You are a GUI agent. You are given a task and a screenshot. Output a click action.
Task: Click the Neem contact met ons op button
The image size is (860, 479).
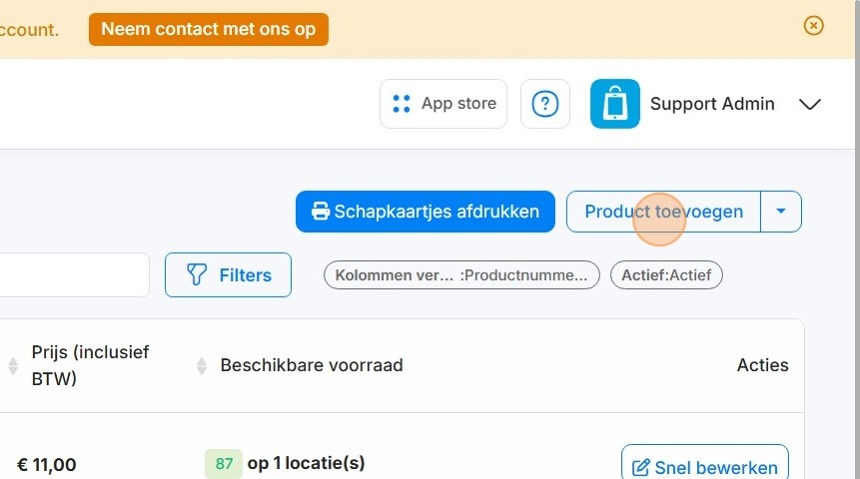coord(208,29)
